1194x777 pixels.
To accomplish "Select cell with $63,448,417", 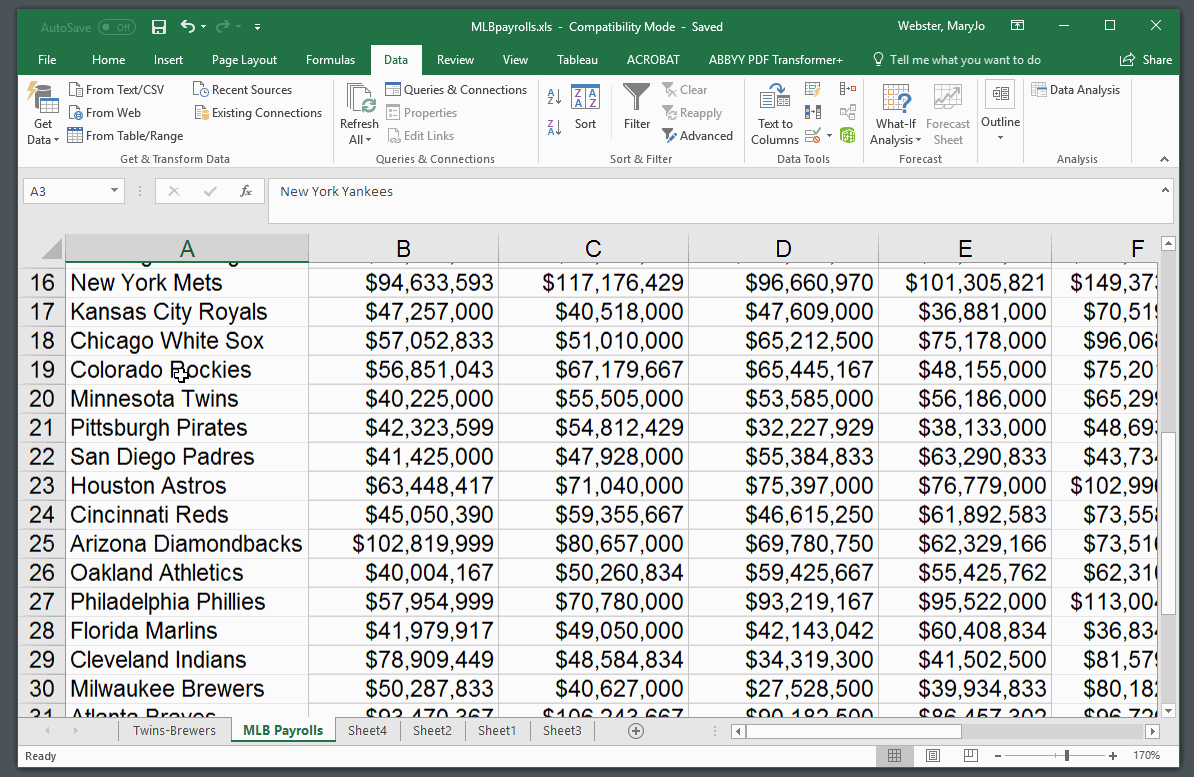I will tap(404, 486).
